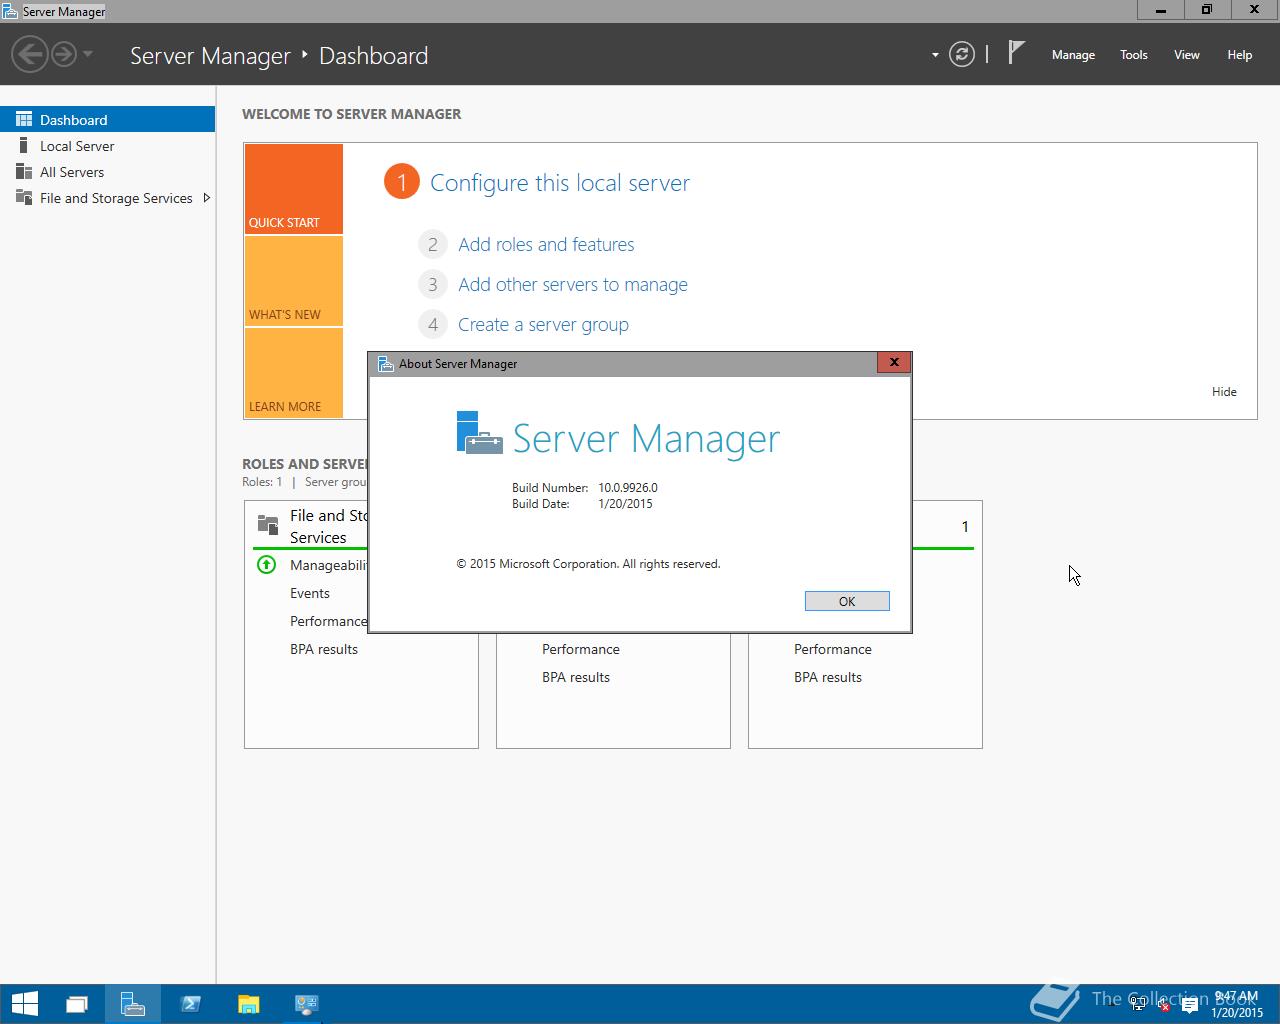
Task: Click the Roles: 1 summary text
Action: click(x=262, y=482)
